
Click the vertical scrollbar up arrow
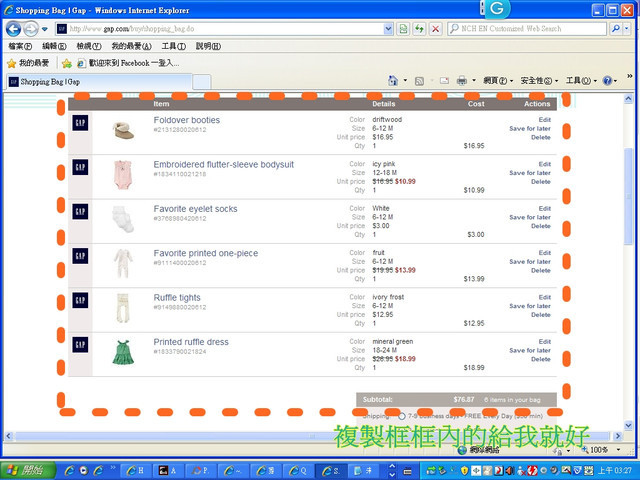click(x=628, y=98)
